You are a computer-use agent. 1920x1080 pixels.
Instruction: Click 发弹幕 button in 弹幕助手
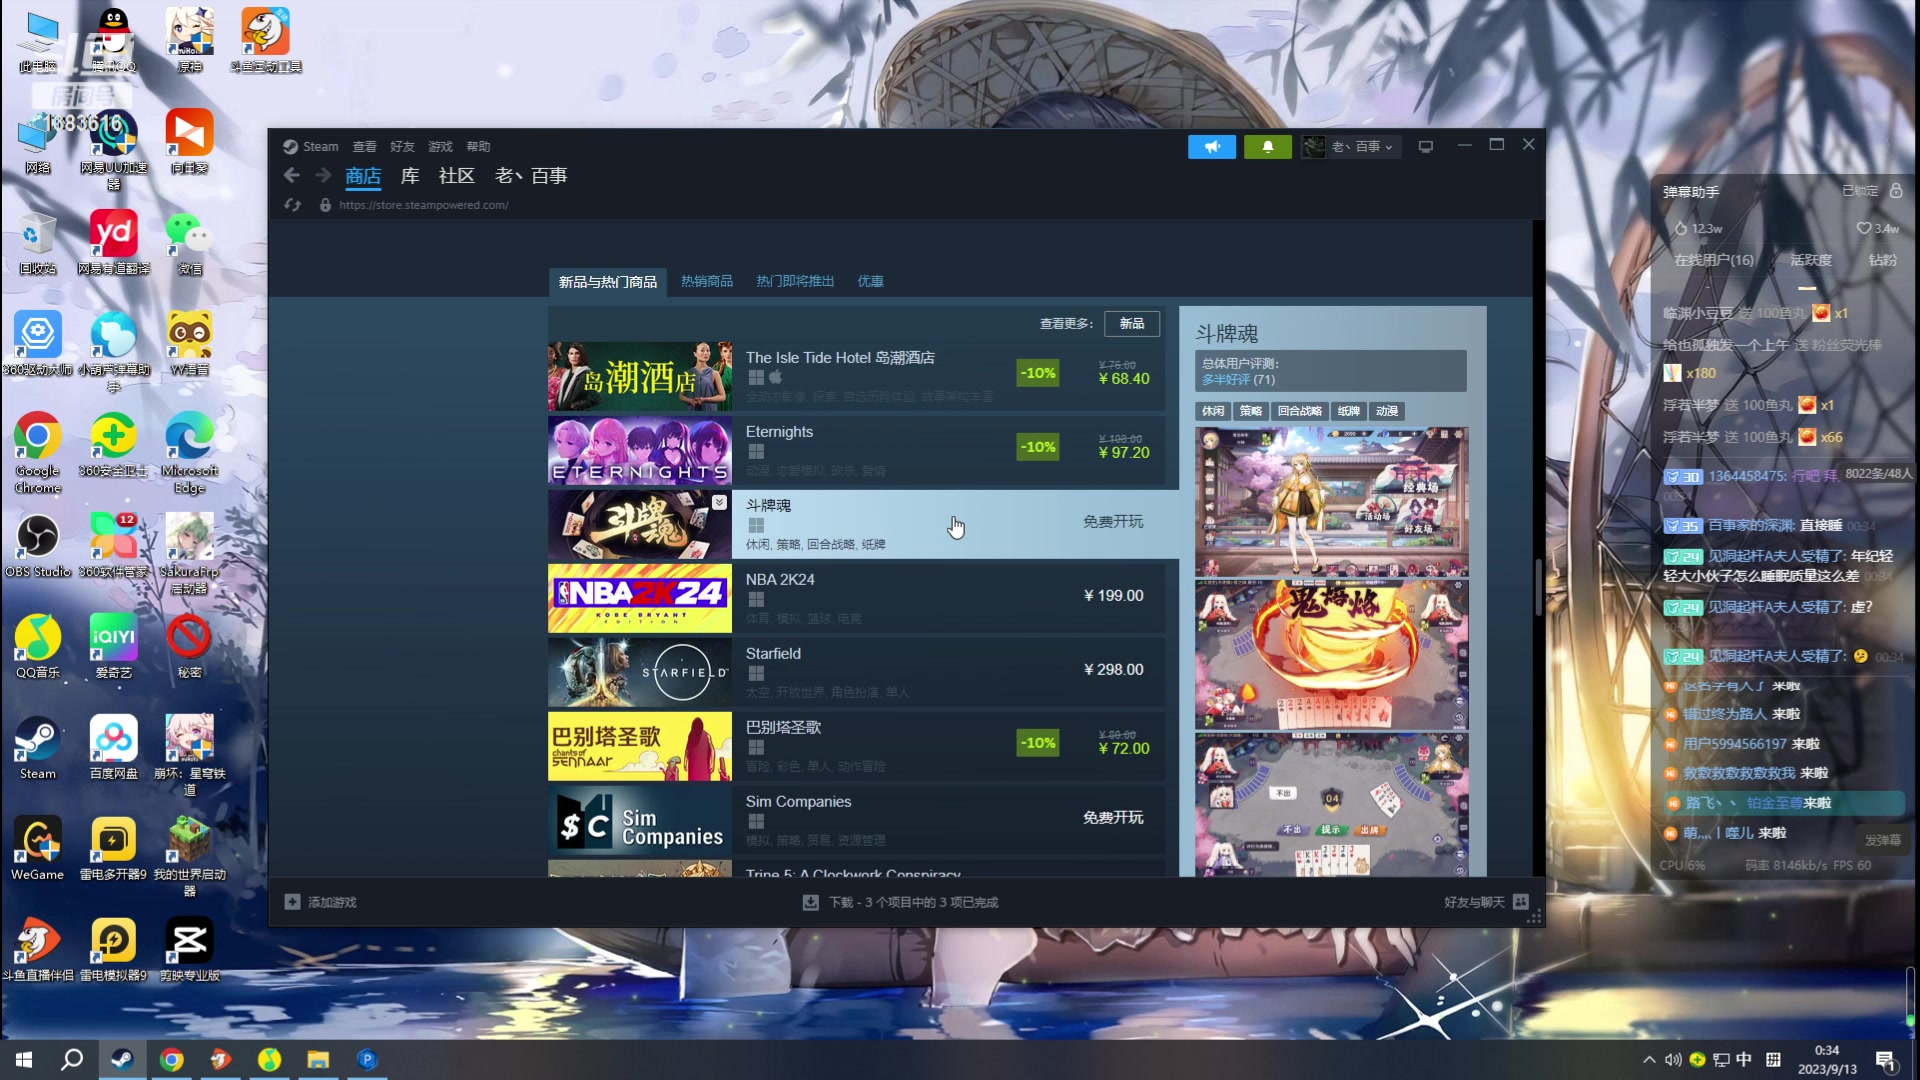point(1882,841)
